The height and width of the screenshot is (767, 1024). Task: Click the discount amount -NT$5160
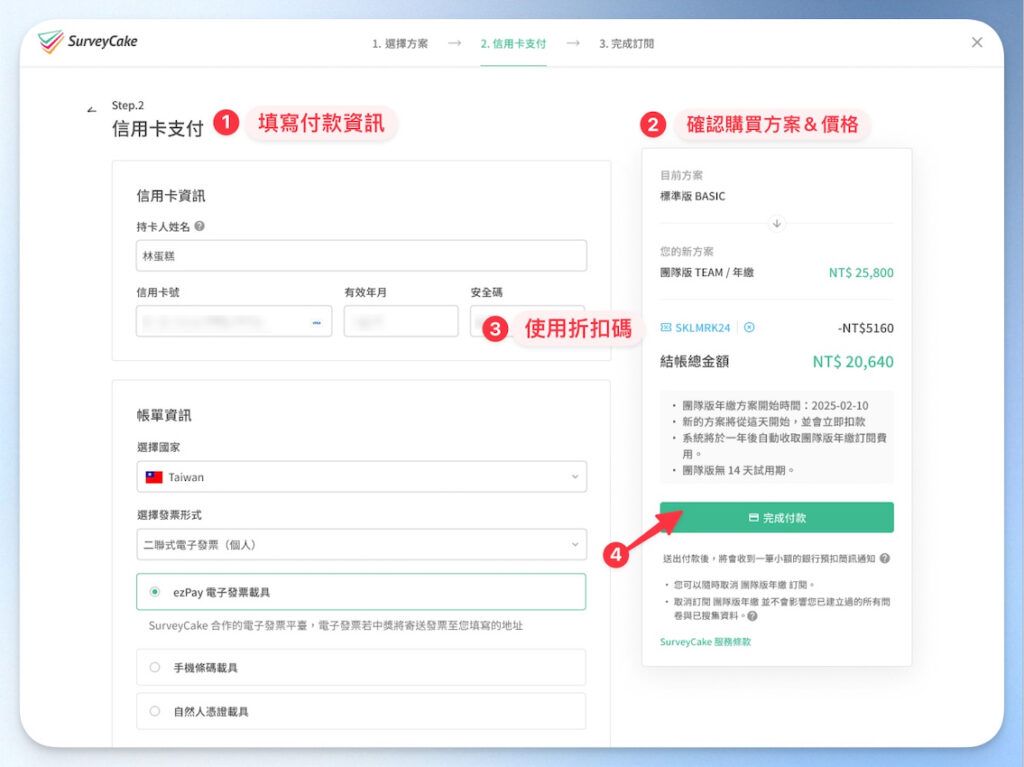click(865, 328)
